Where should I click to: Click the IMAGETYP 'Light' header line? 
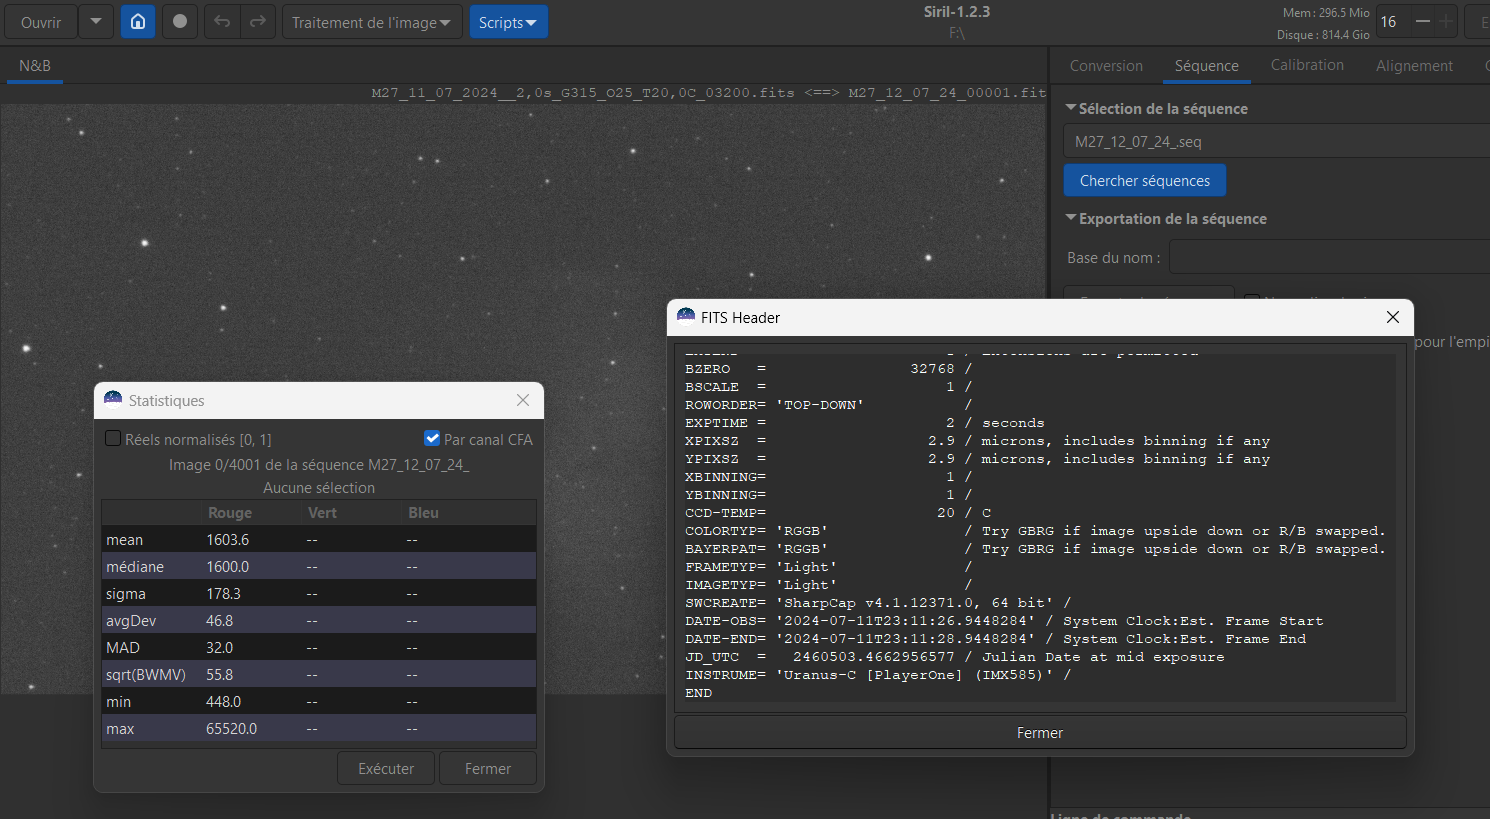[x=829, y=585]
